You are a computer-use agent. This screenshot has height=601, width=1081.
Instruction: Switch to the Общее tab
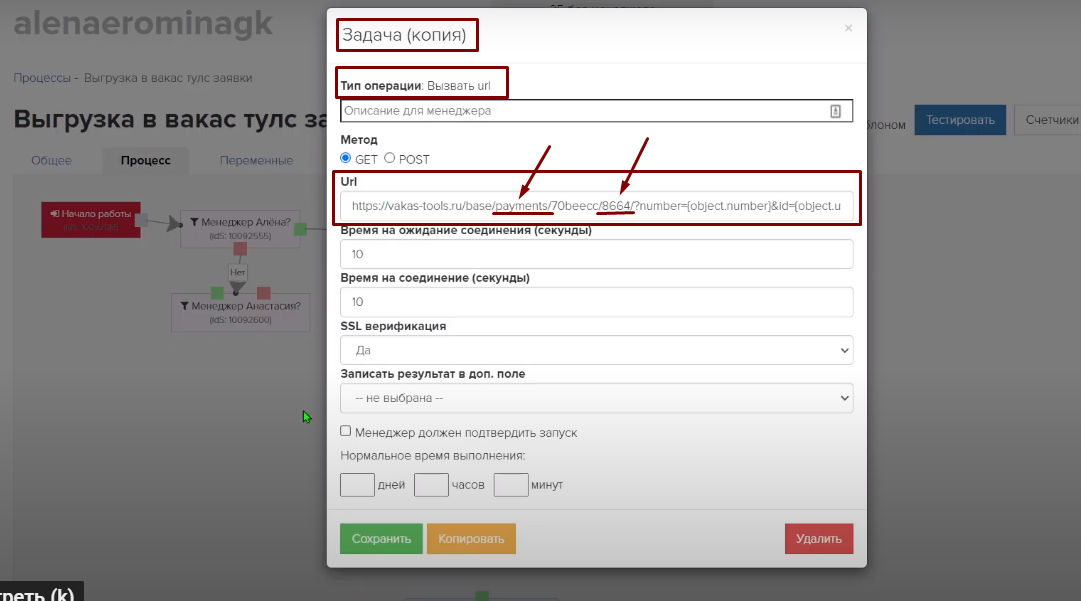coord(52,160)
